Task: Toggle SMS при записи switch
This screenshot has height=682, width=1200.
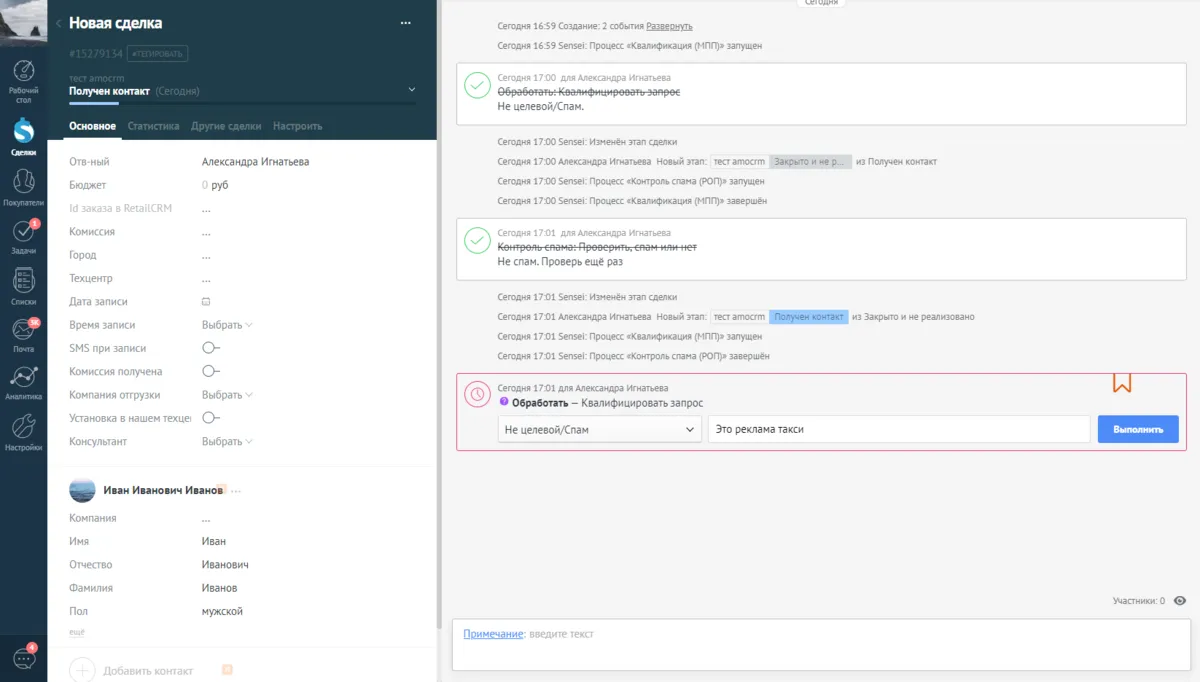Action: tap(210, 348)
